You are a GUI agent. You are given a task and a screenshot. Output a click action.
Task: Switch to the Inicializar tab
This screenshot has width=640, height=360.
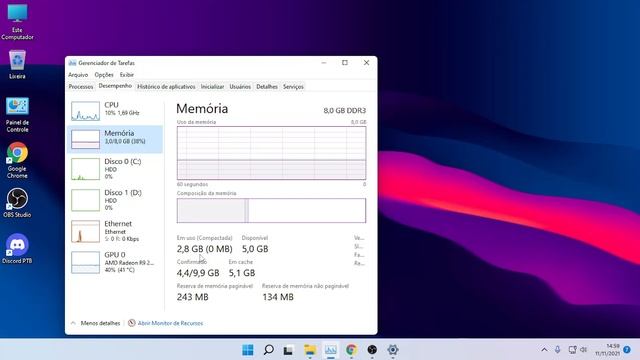pos(212,87)
